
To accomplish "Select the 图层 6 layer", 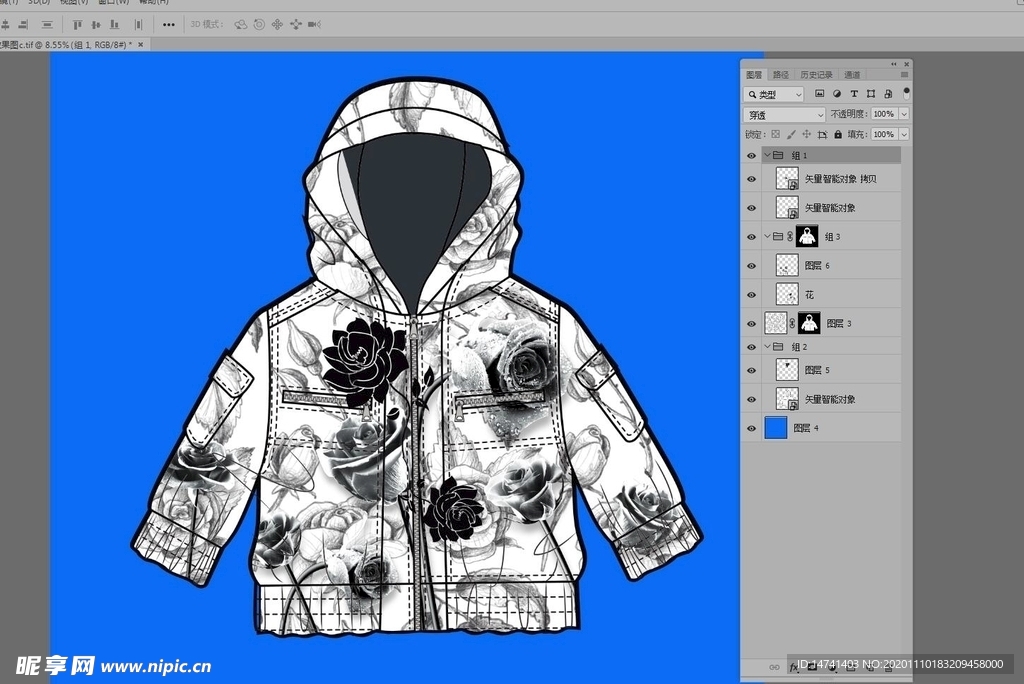I will pyautogui.click(x=840, y=266).
